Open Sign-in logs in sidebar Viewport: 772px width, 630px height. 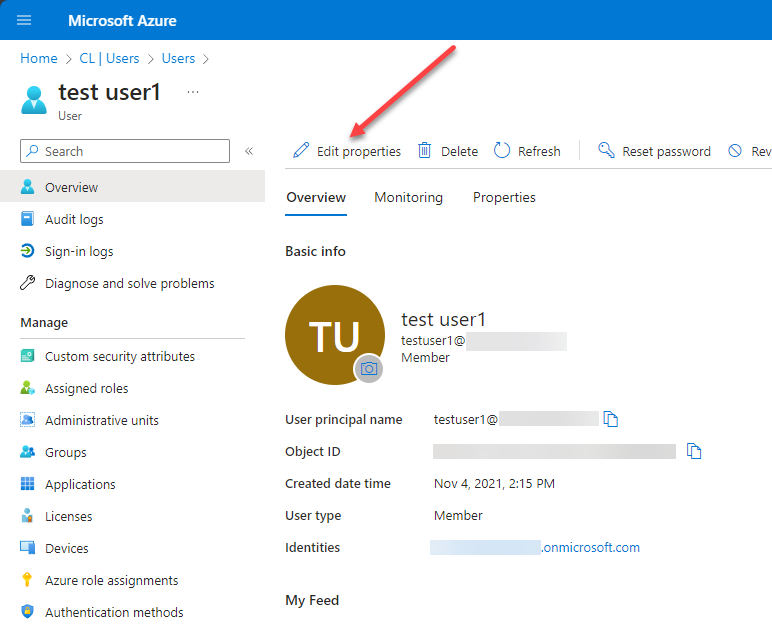79,252
